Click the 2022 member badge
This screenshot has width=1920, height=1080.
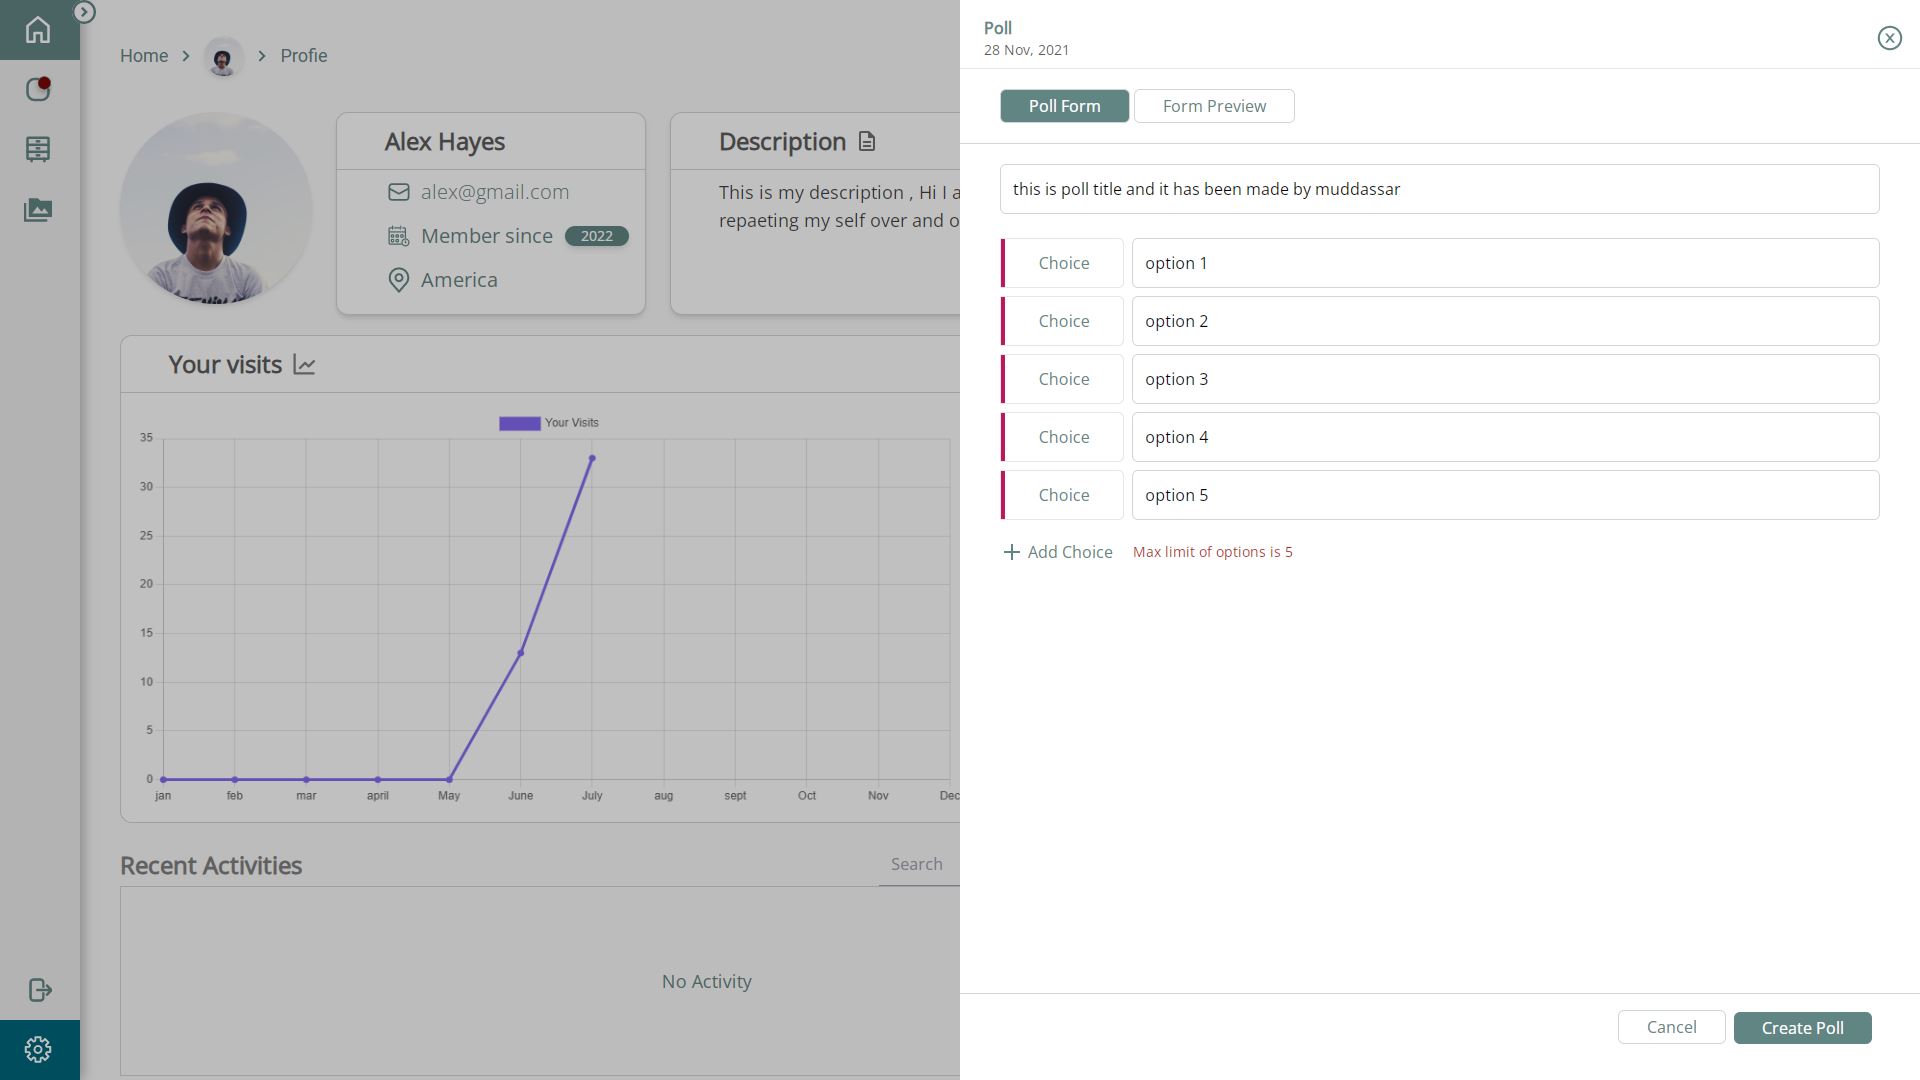[x=597, y=236]
